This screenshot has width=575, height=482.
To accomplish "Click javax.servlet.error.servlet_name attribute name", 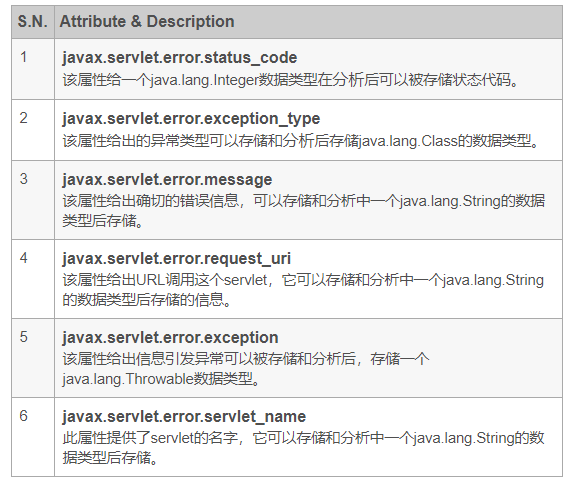I will pyautogui.click(x=184, y=416).
